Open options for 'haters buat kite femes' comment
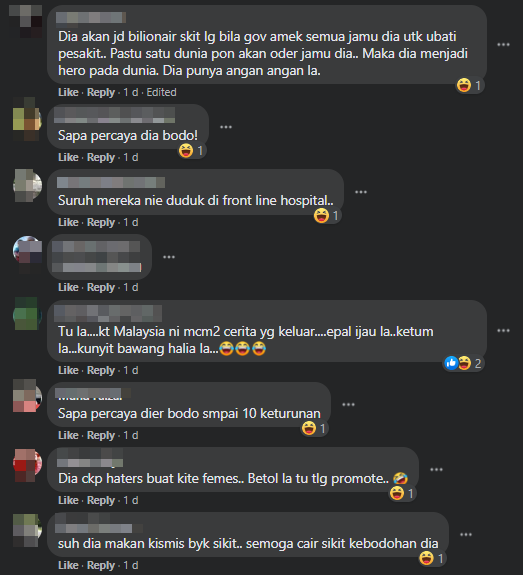 click(x=436, y=469)
